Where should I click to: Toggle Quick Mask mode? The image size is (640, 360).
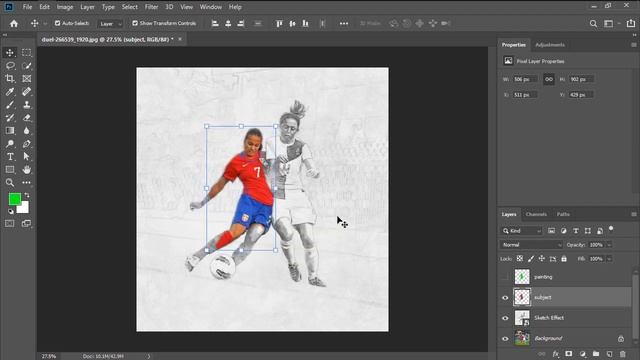(x=10, y=223)
